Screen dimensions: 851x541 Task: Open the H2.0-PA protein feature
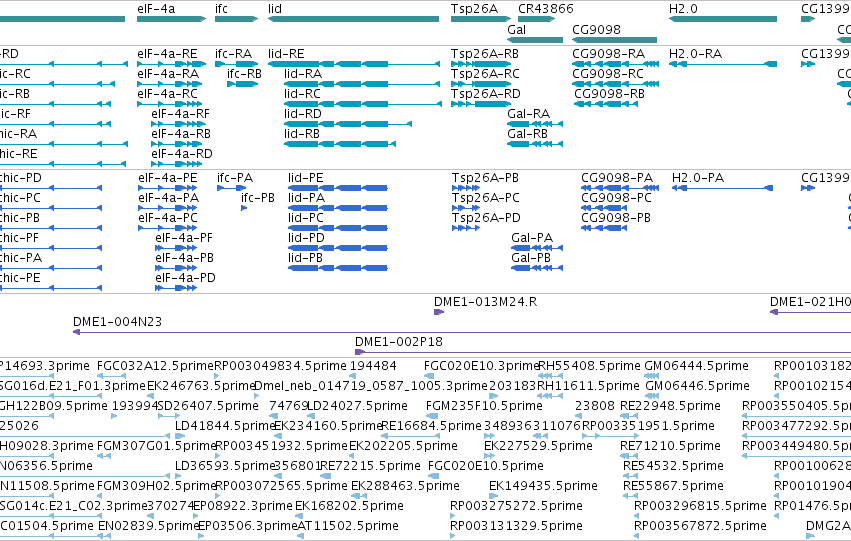pyautogui.click(x=722, y=188)
